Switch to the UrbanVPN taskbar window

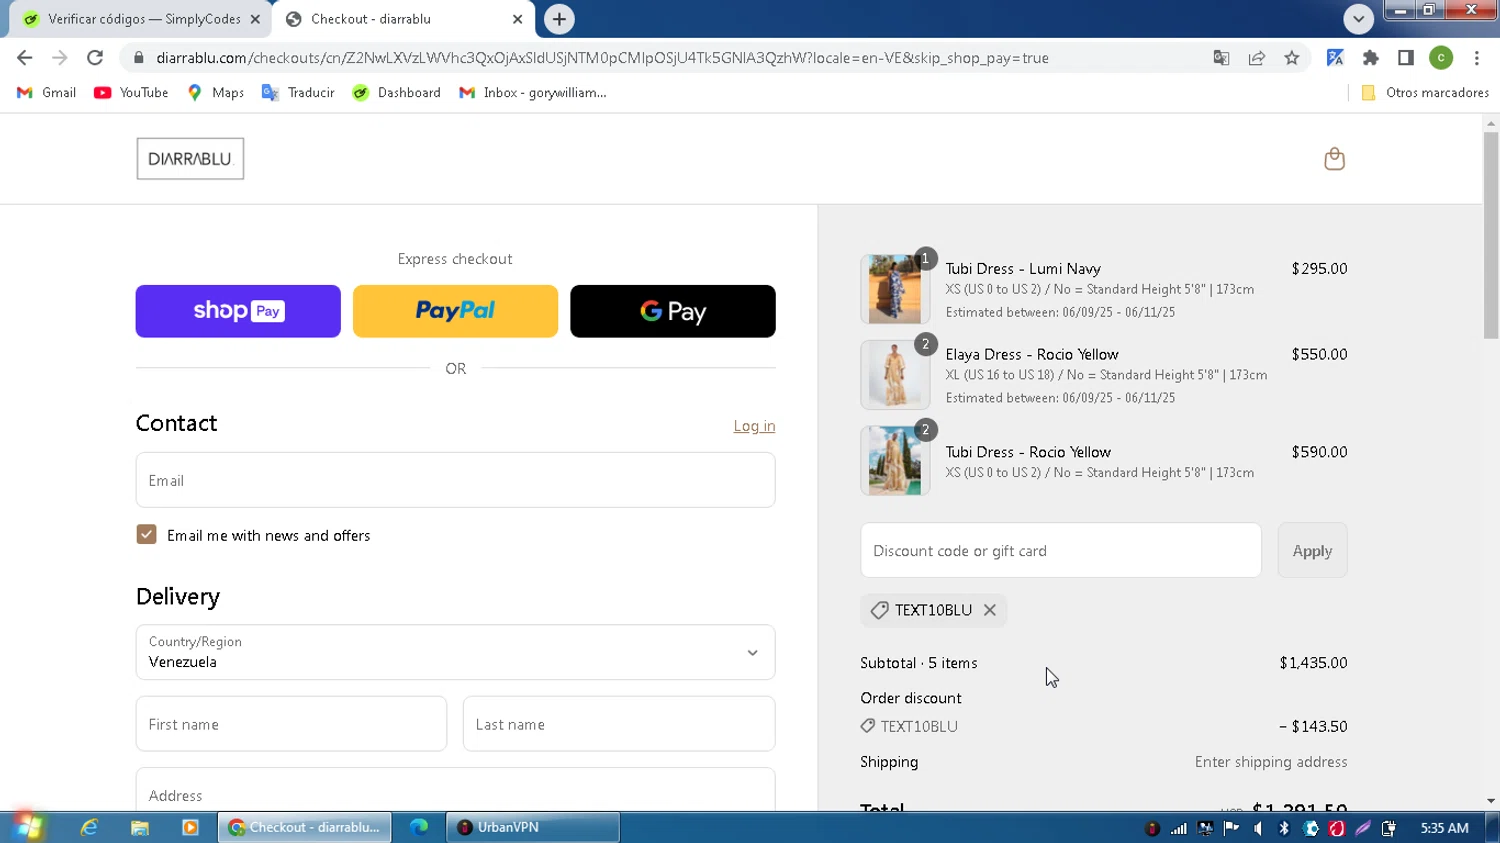point(532,827)
